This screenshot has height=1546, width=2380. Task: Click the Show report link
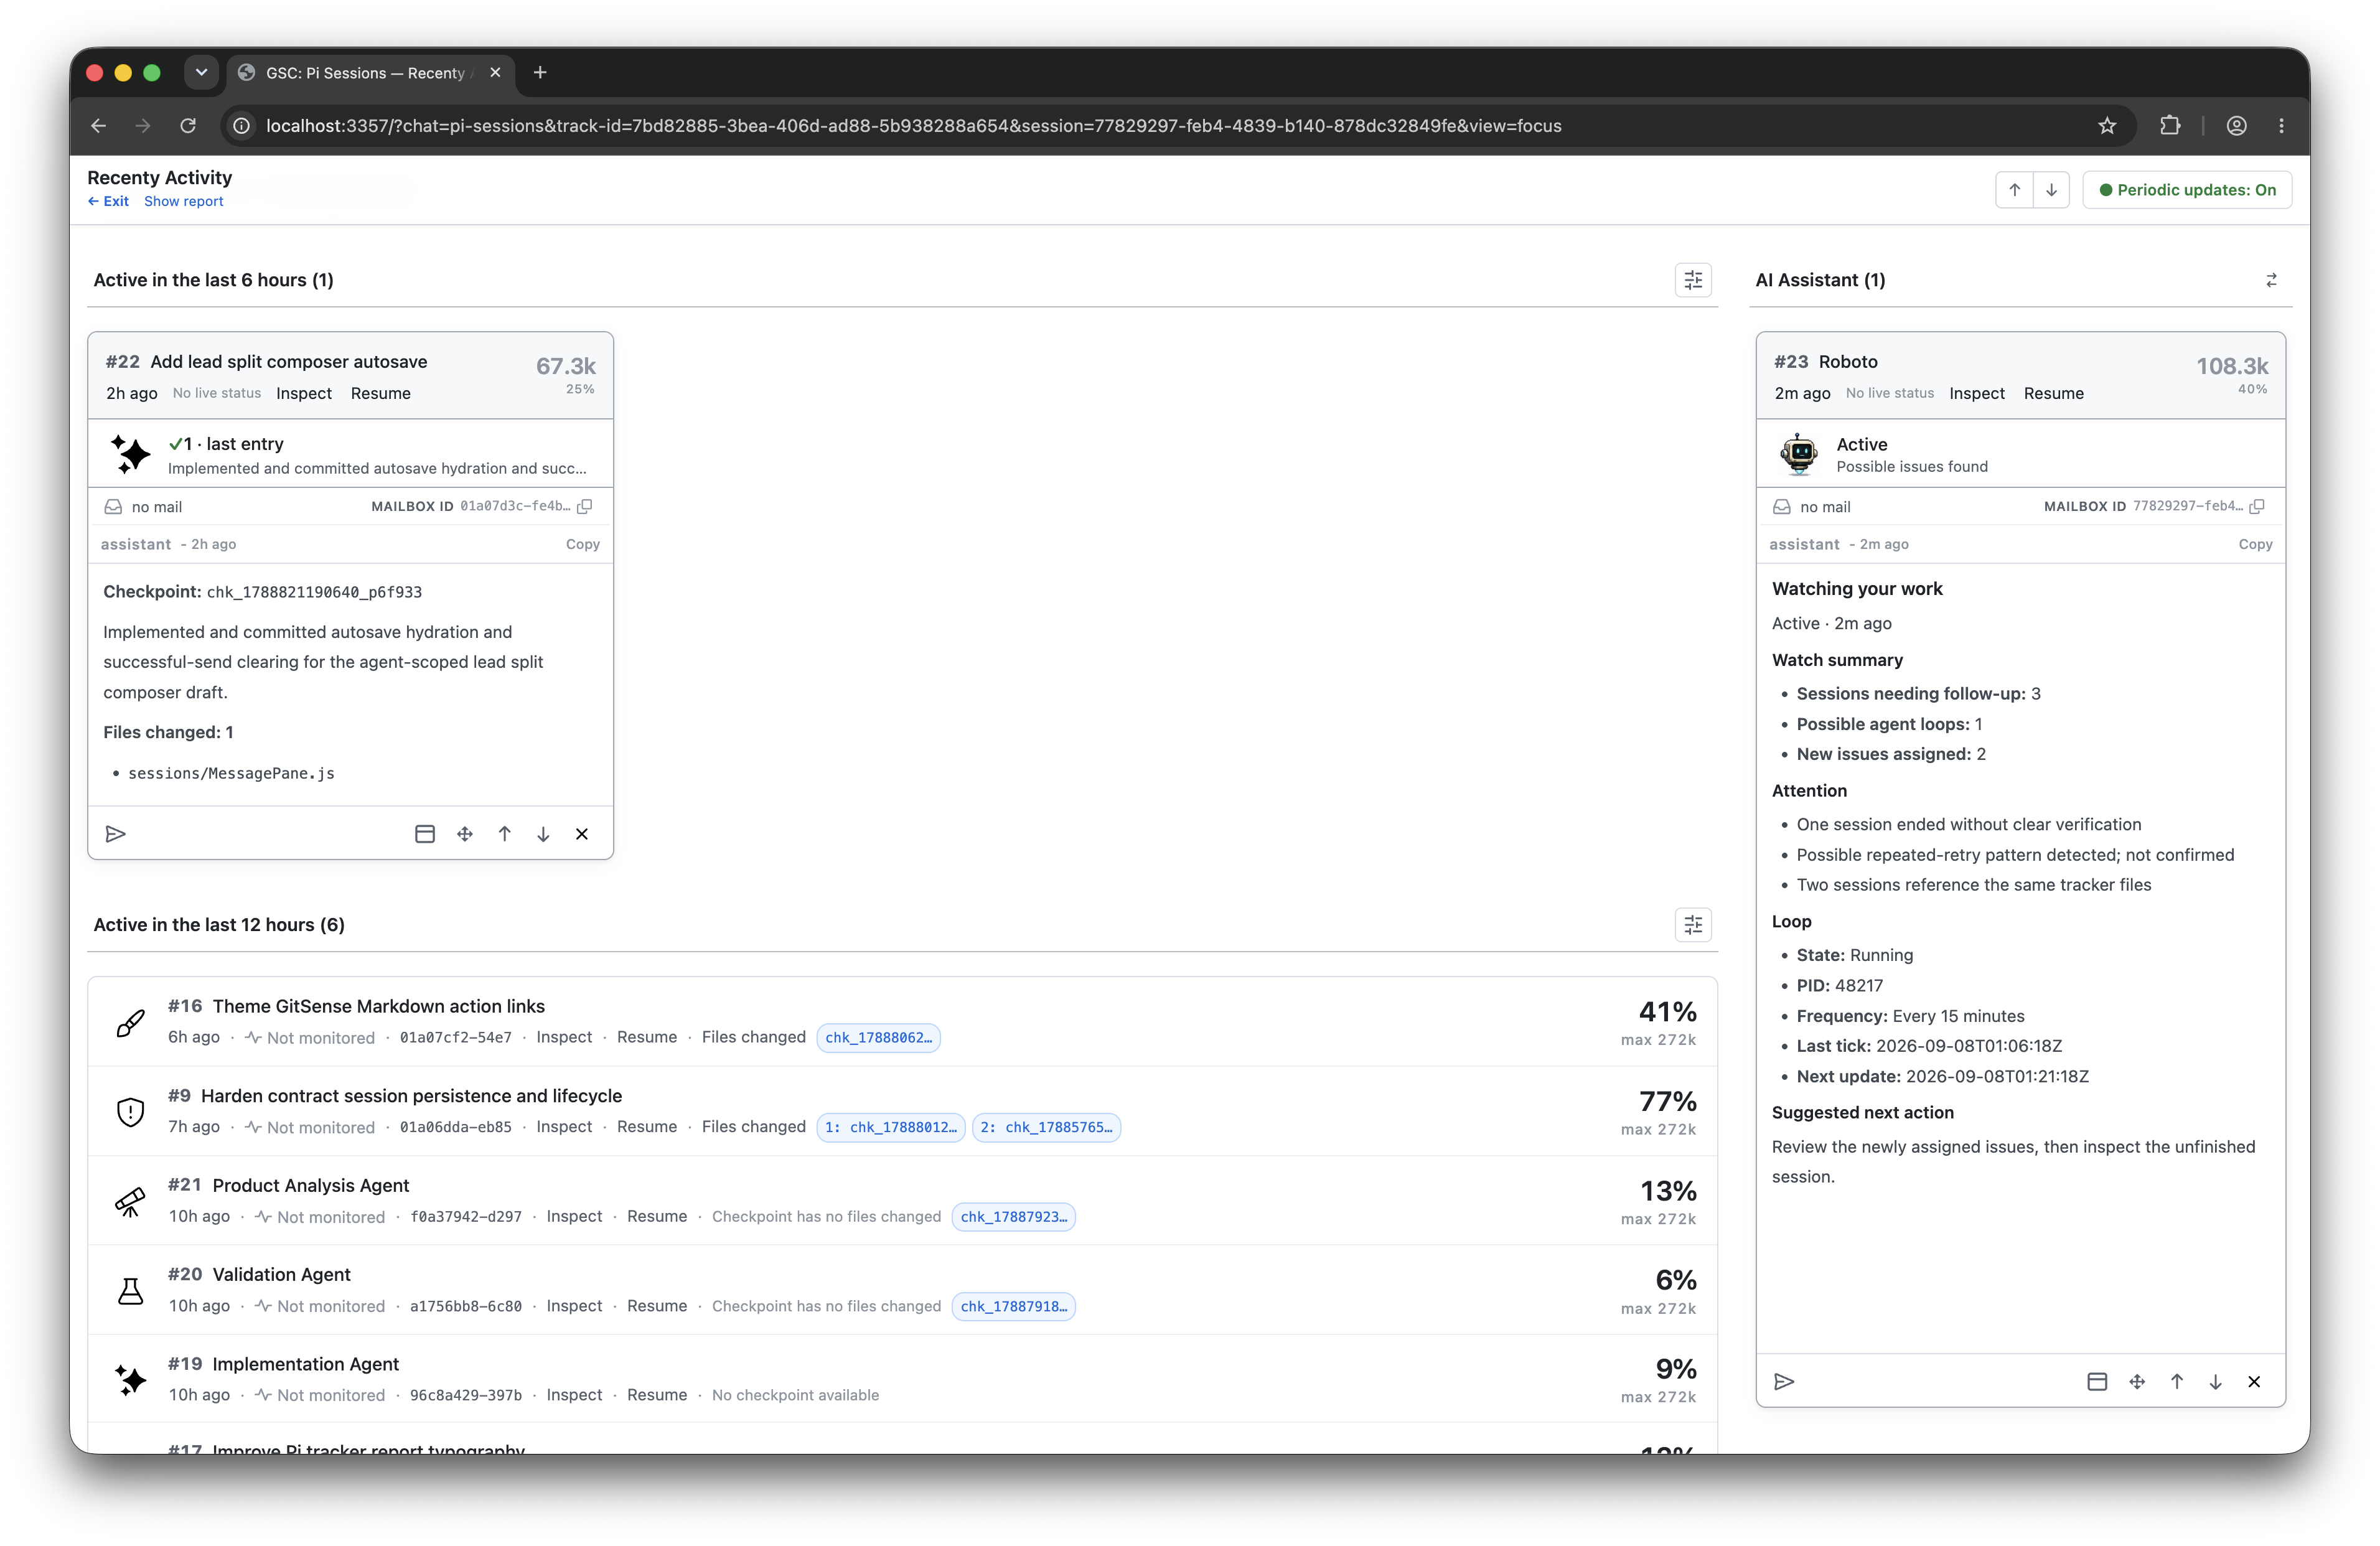coord(183,201)
